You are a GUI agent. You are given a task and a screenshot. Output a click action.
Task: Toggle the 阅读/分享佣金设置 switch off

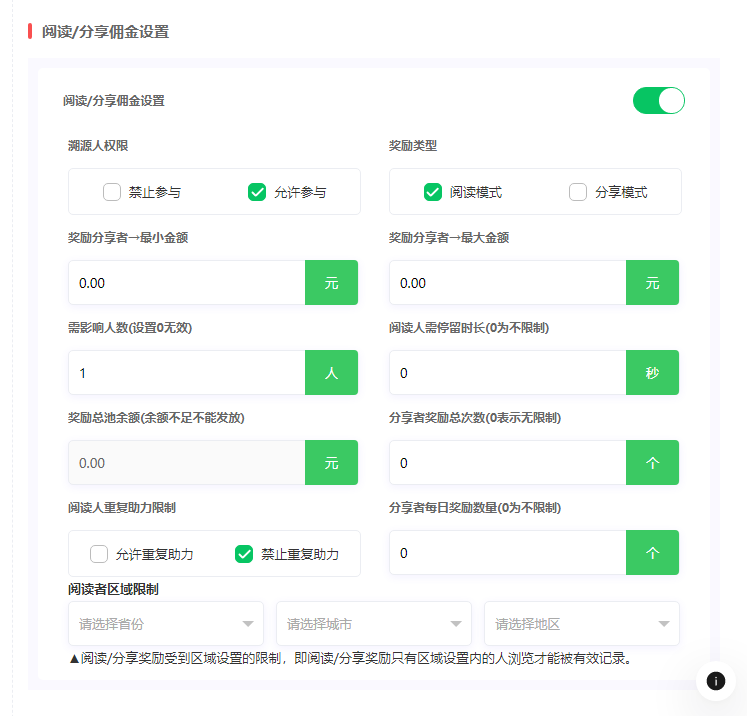(x=658, y=101)
